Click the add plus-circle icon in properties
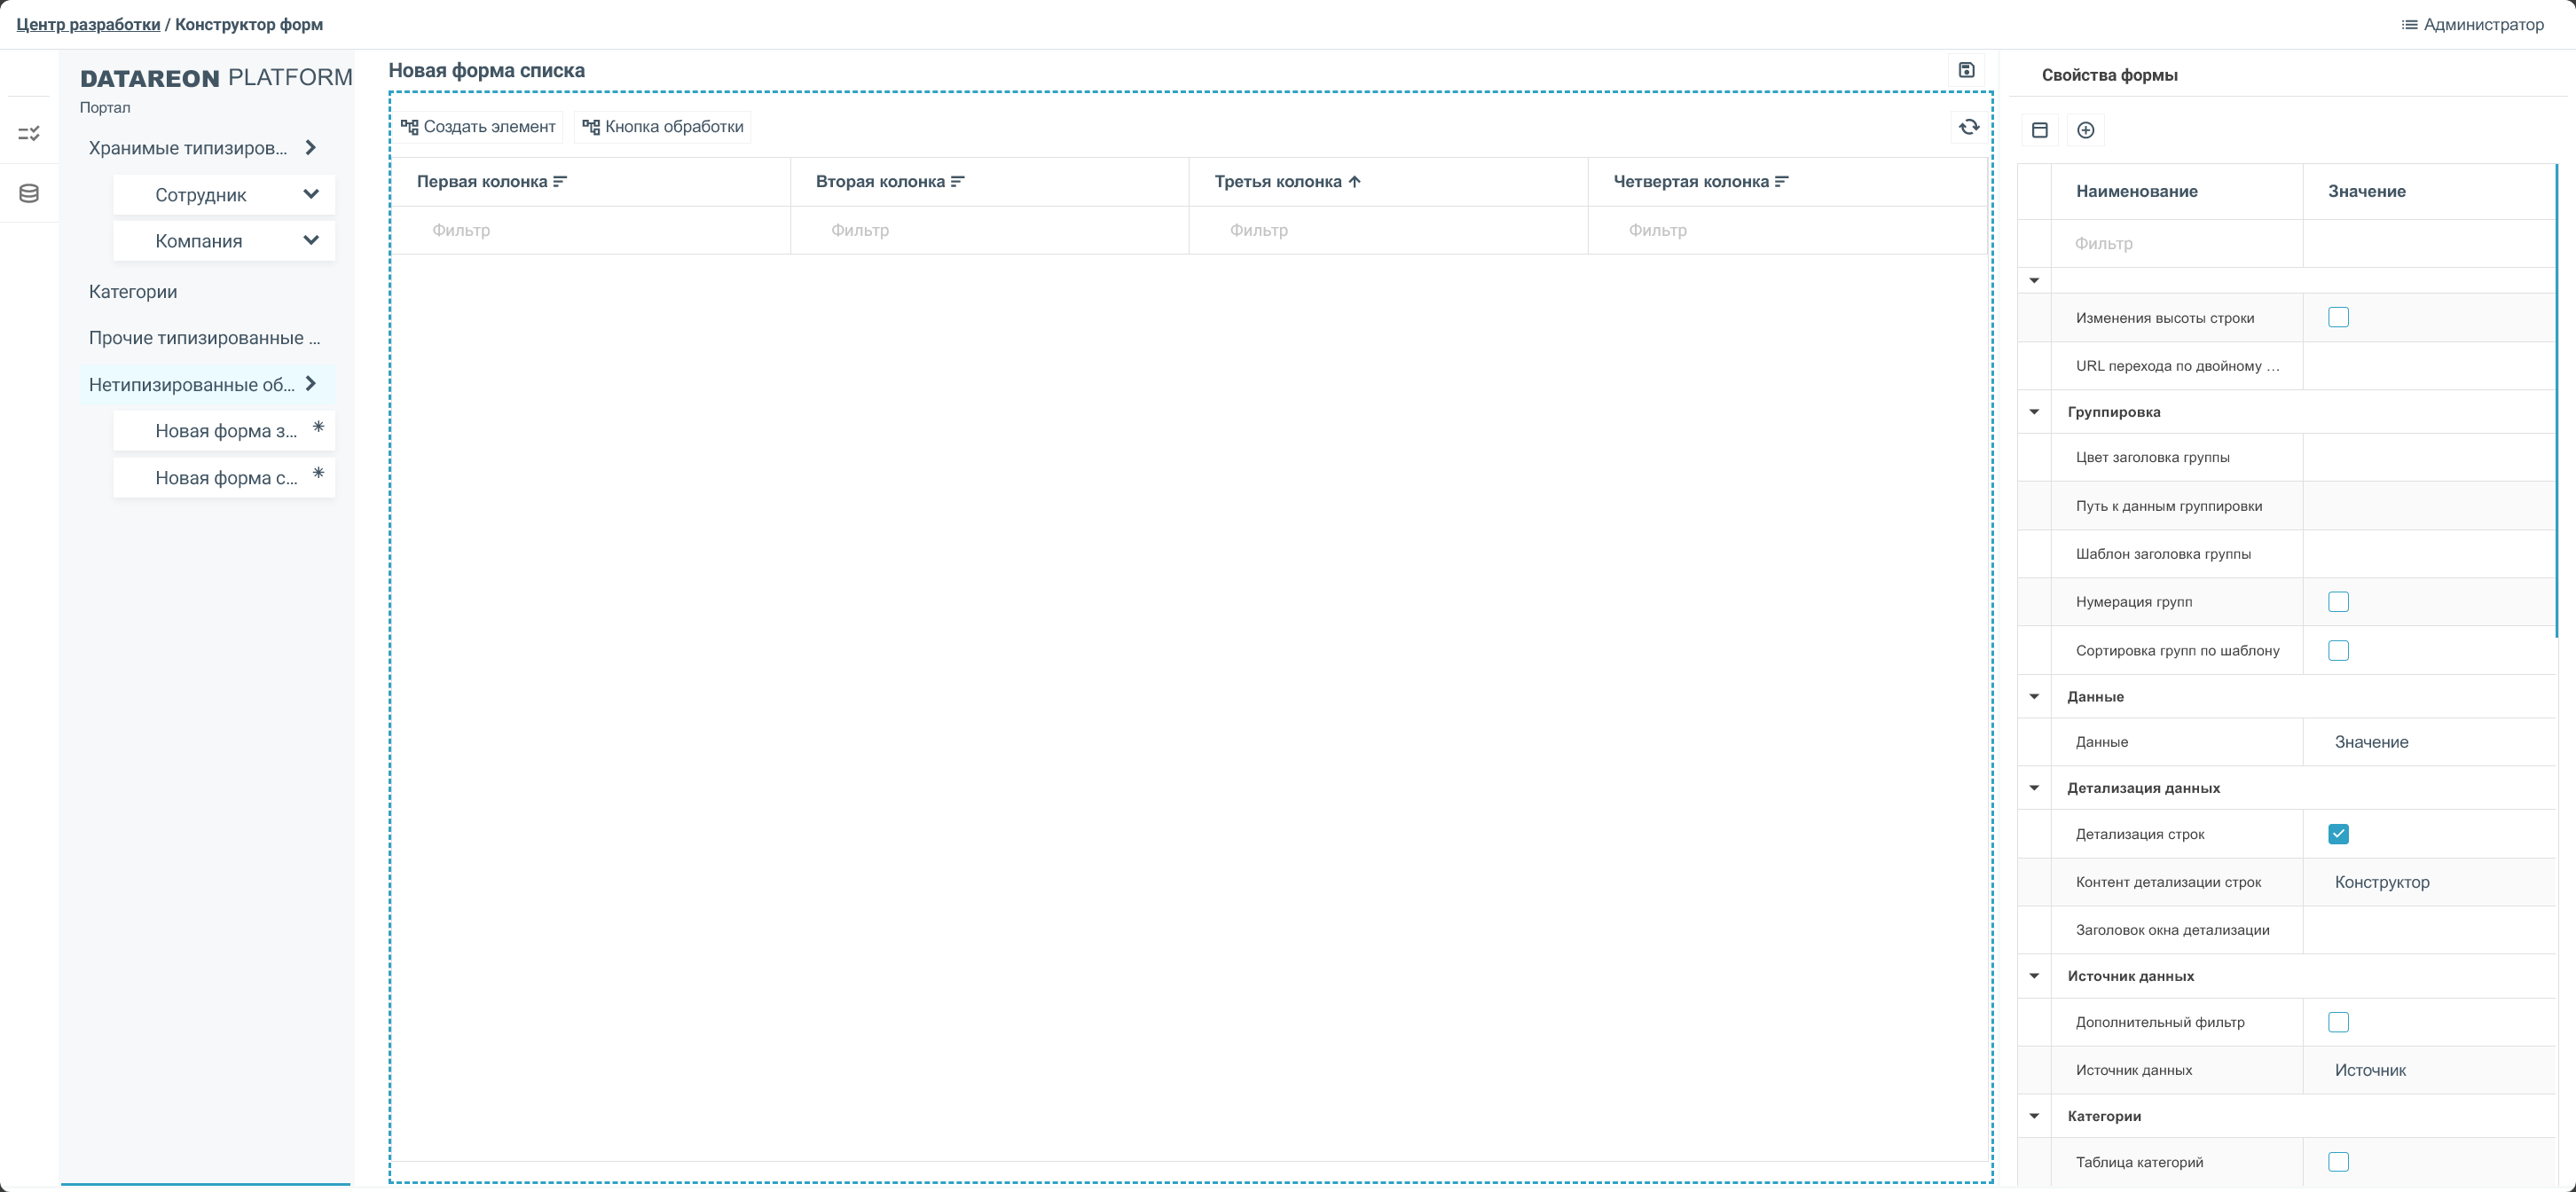2576x1192 pixels. [x=2085, y=130]
